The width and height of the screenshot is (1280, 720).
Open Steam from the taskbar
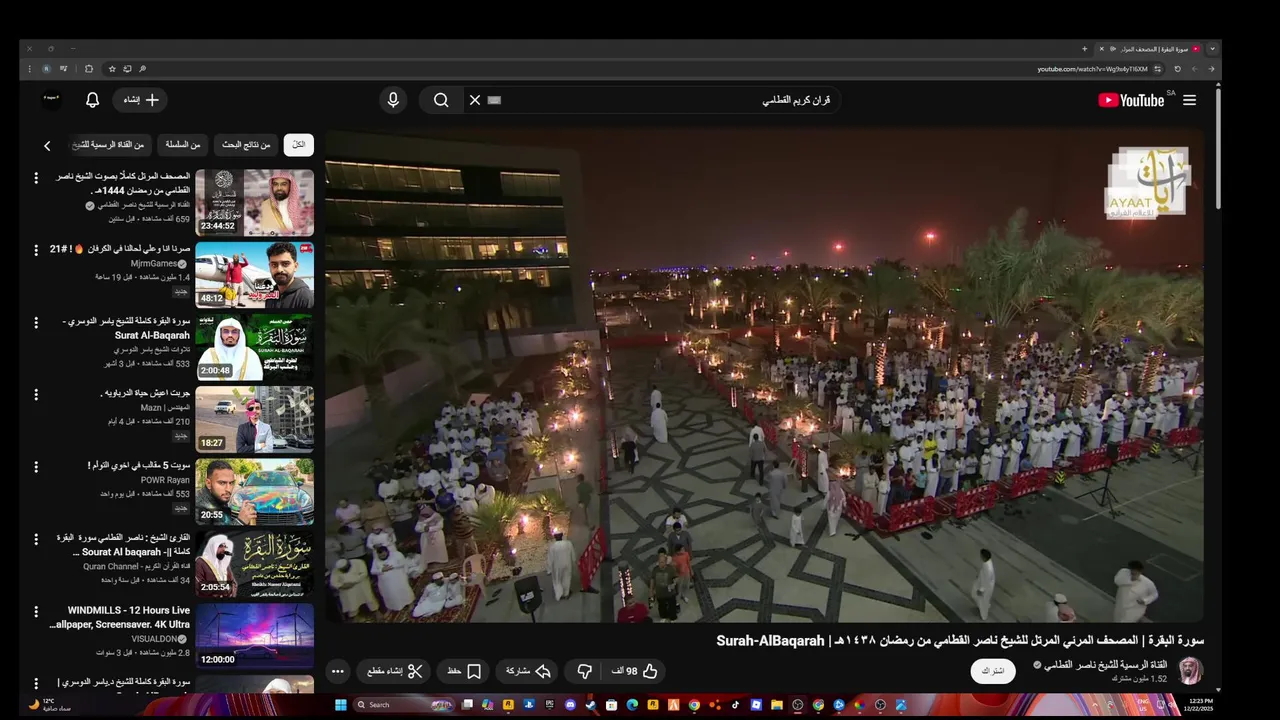click(591, 705)
